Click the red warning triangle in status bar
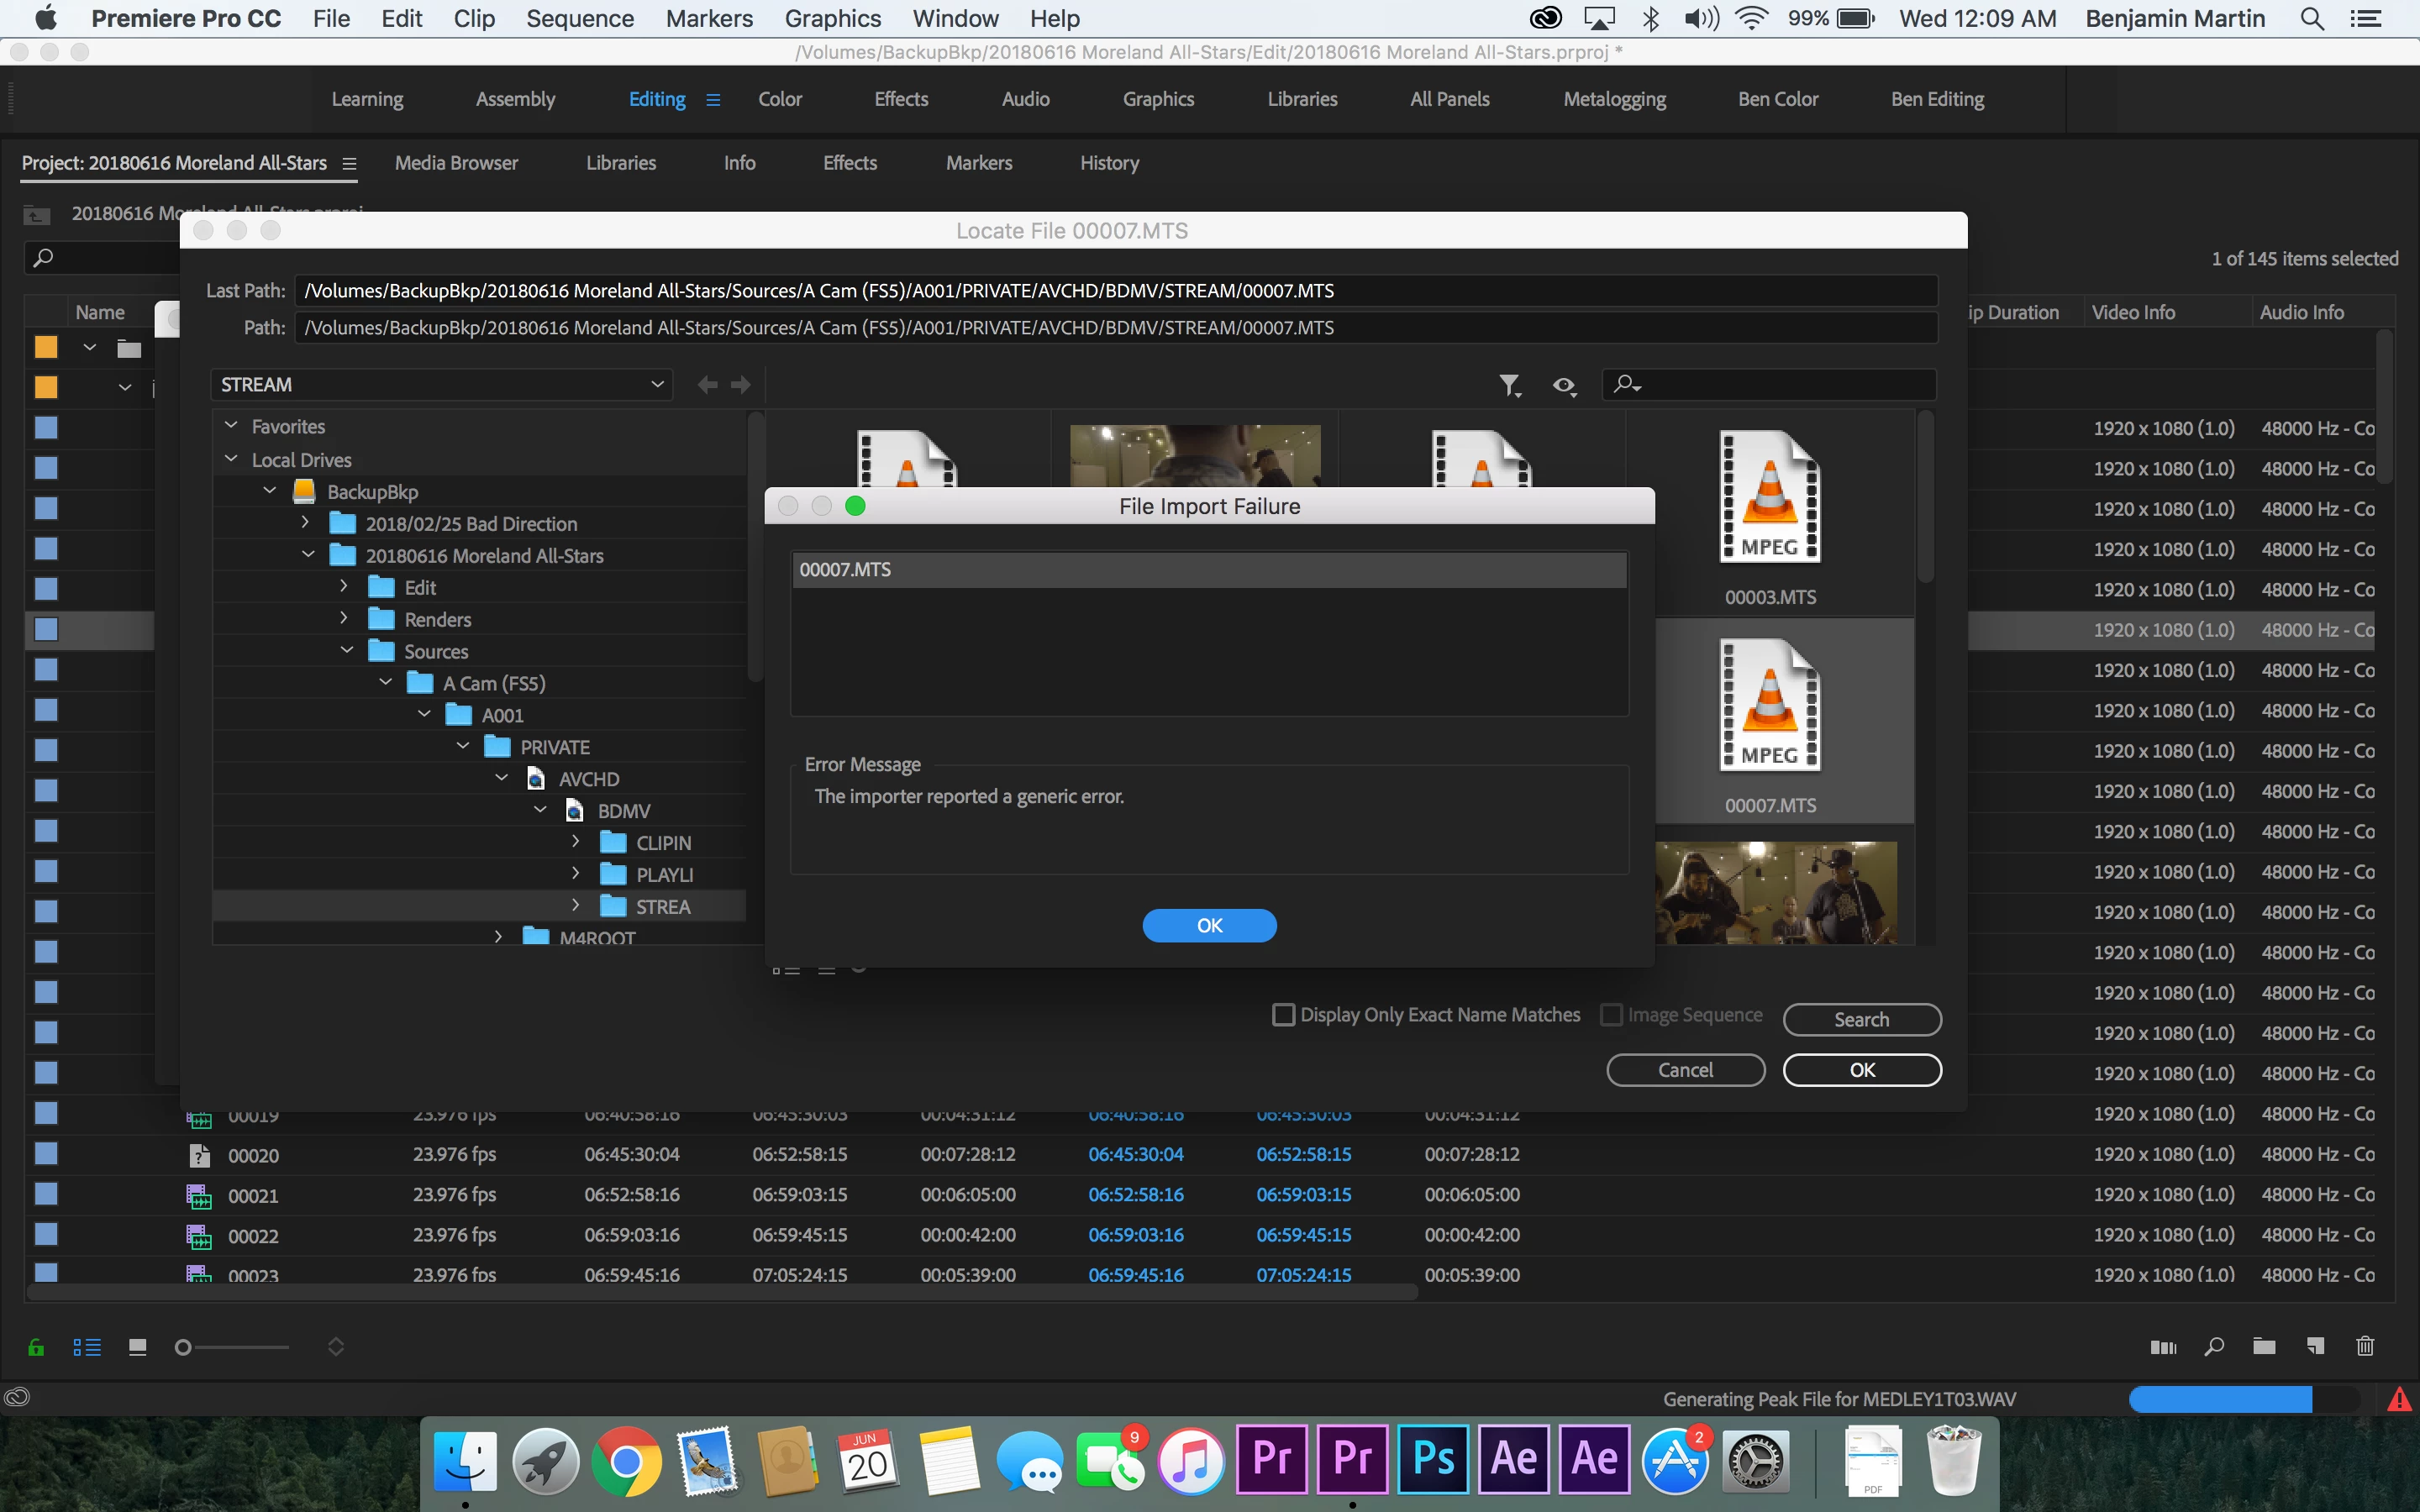The image size is (2420, 1512). pyautogui.click(x=2398, y=1399)
